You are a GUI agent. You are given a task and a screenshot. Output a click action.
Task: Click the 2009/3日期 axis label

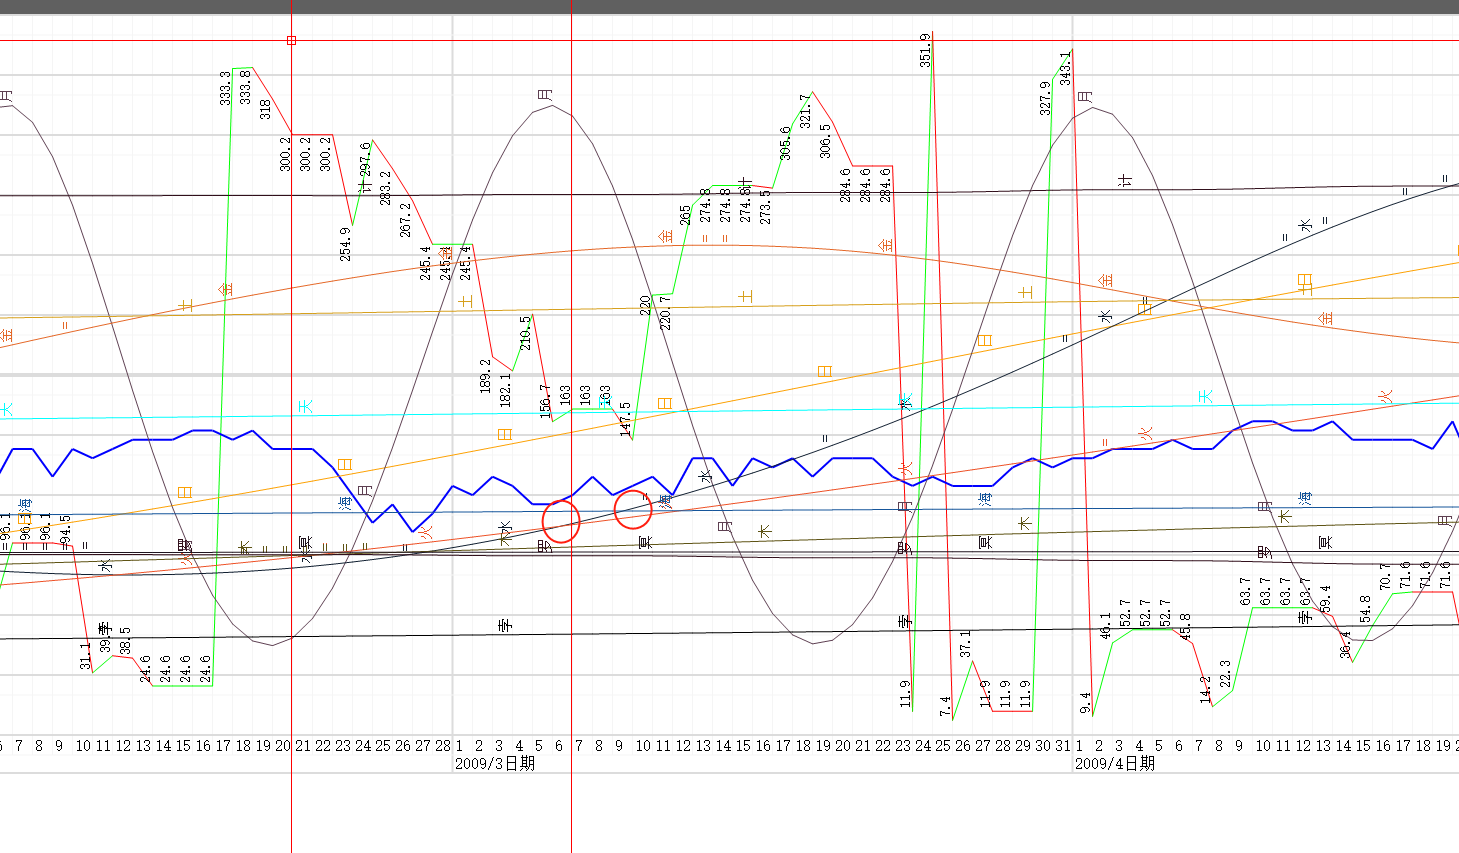pos(494,763)
